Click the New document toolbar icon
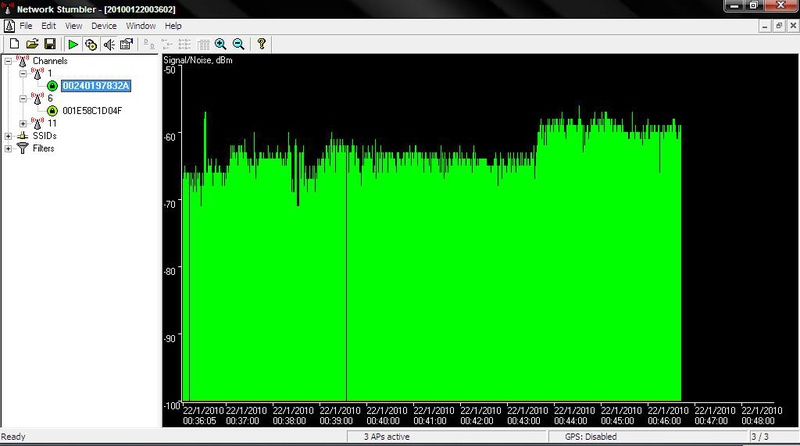This screenshot has height=446, width=800. [14, 44]
